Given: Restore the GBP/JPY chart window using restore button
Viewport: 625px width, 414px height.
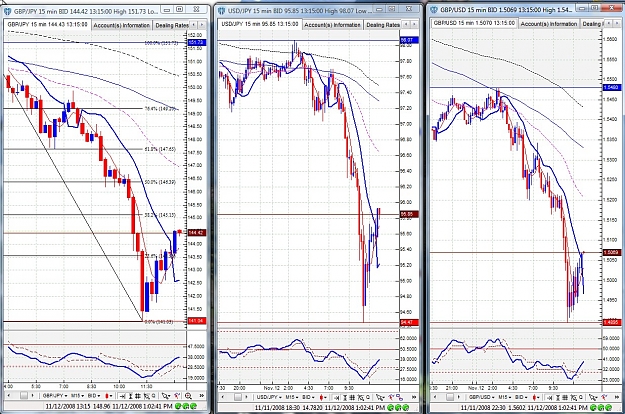Looking at the screenshot, I should coord(180,9).
